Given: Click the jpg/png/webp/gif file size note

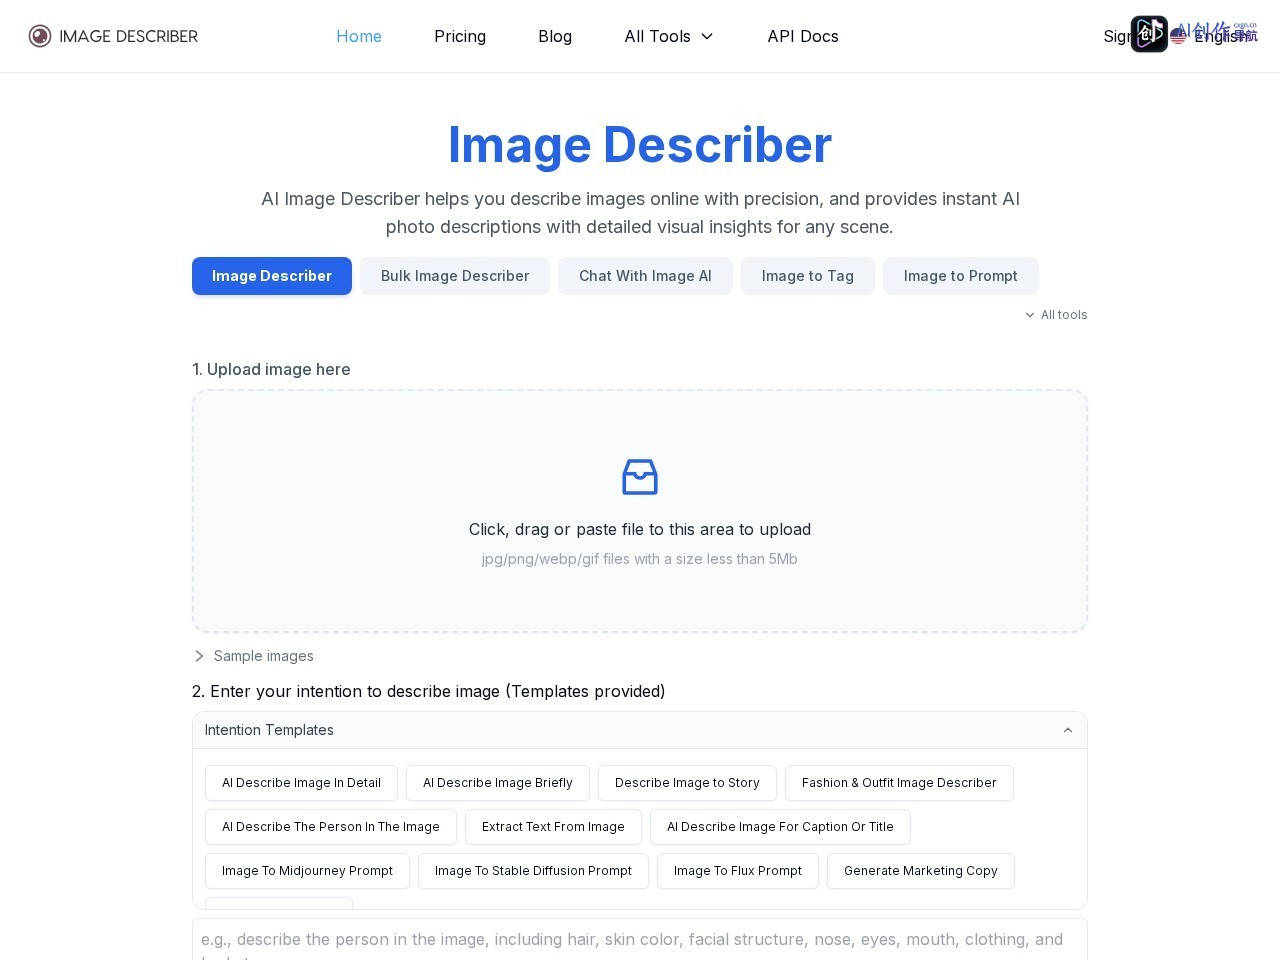Looking at the screenshot, I should 640,559.
